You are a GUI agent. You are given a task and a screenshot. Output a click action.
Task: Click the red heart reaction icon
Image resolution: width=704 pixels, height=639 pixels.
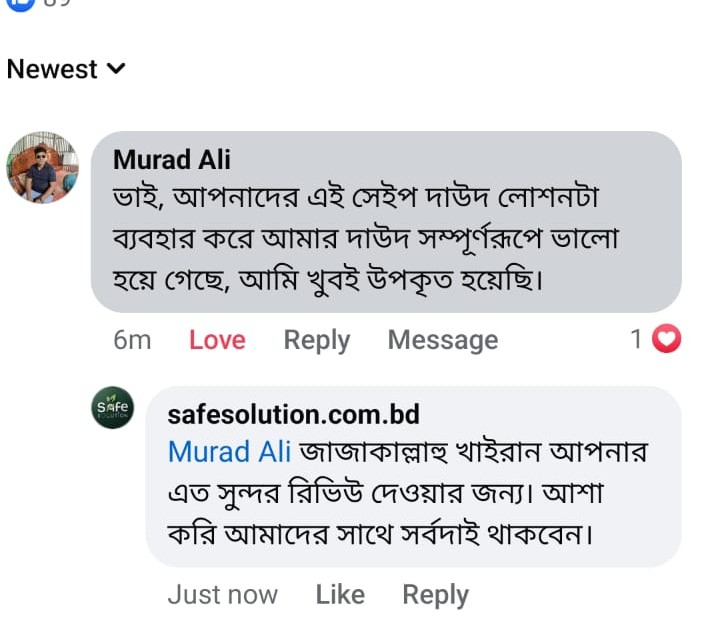pyautogui.click(x=666, y=340)
